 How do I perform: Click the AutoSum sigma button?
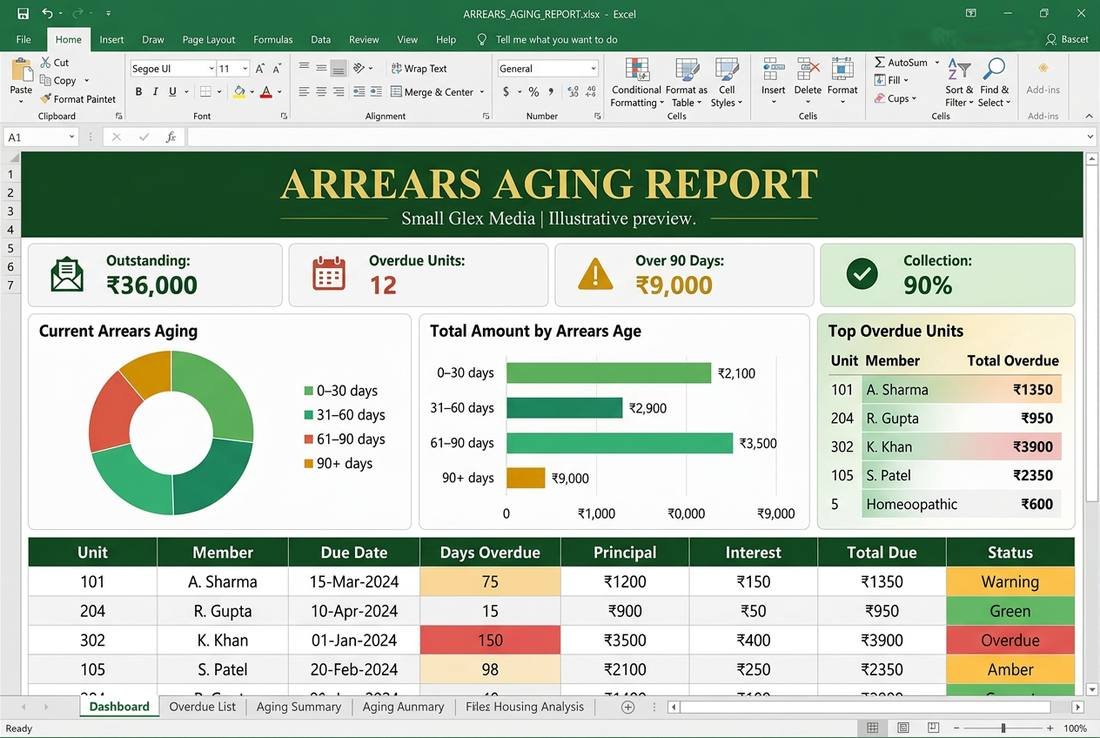(x=901, y=62)
